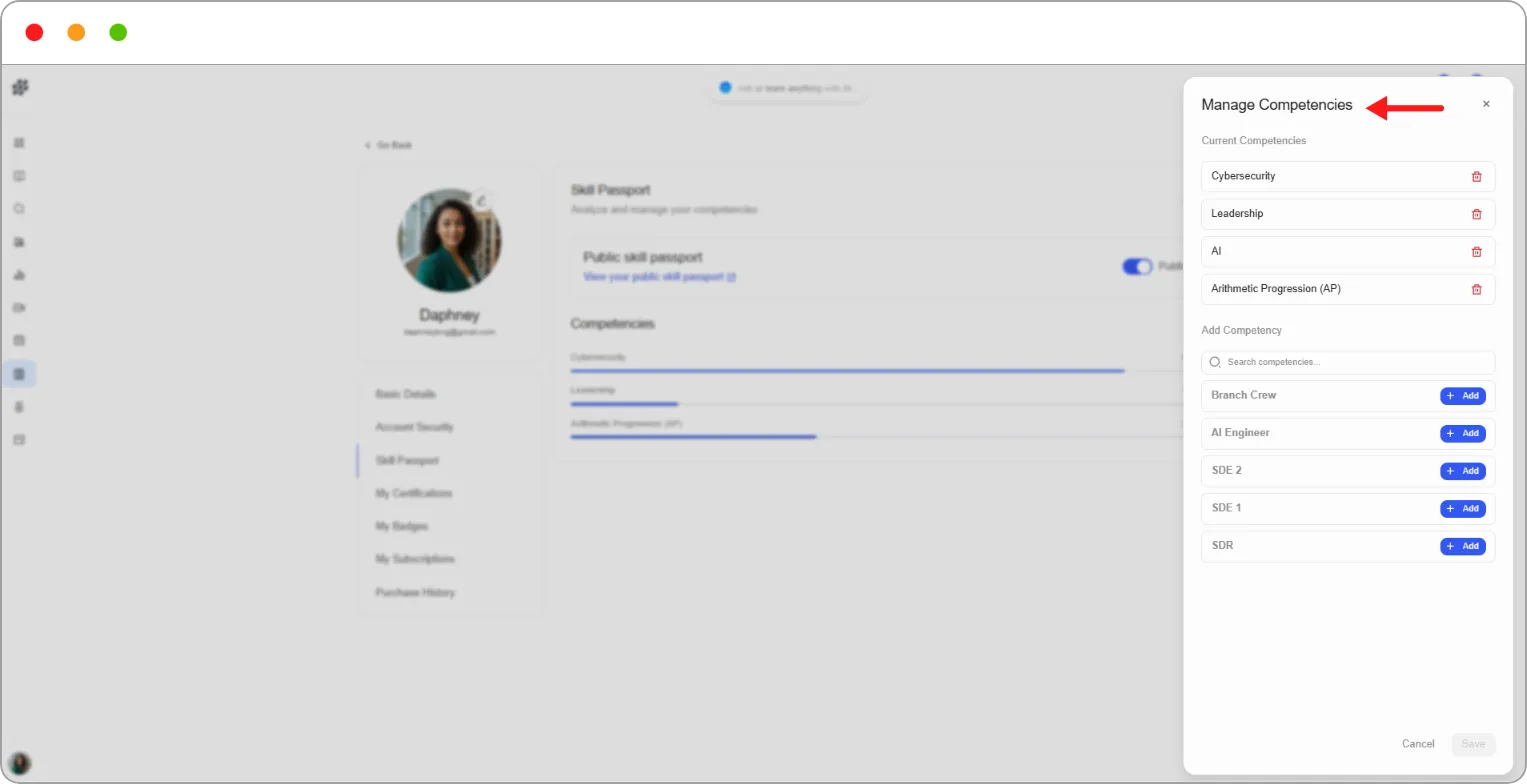
Task: Add the SDR competency
Action: click(1463, 547)
